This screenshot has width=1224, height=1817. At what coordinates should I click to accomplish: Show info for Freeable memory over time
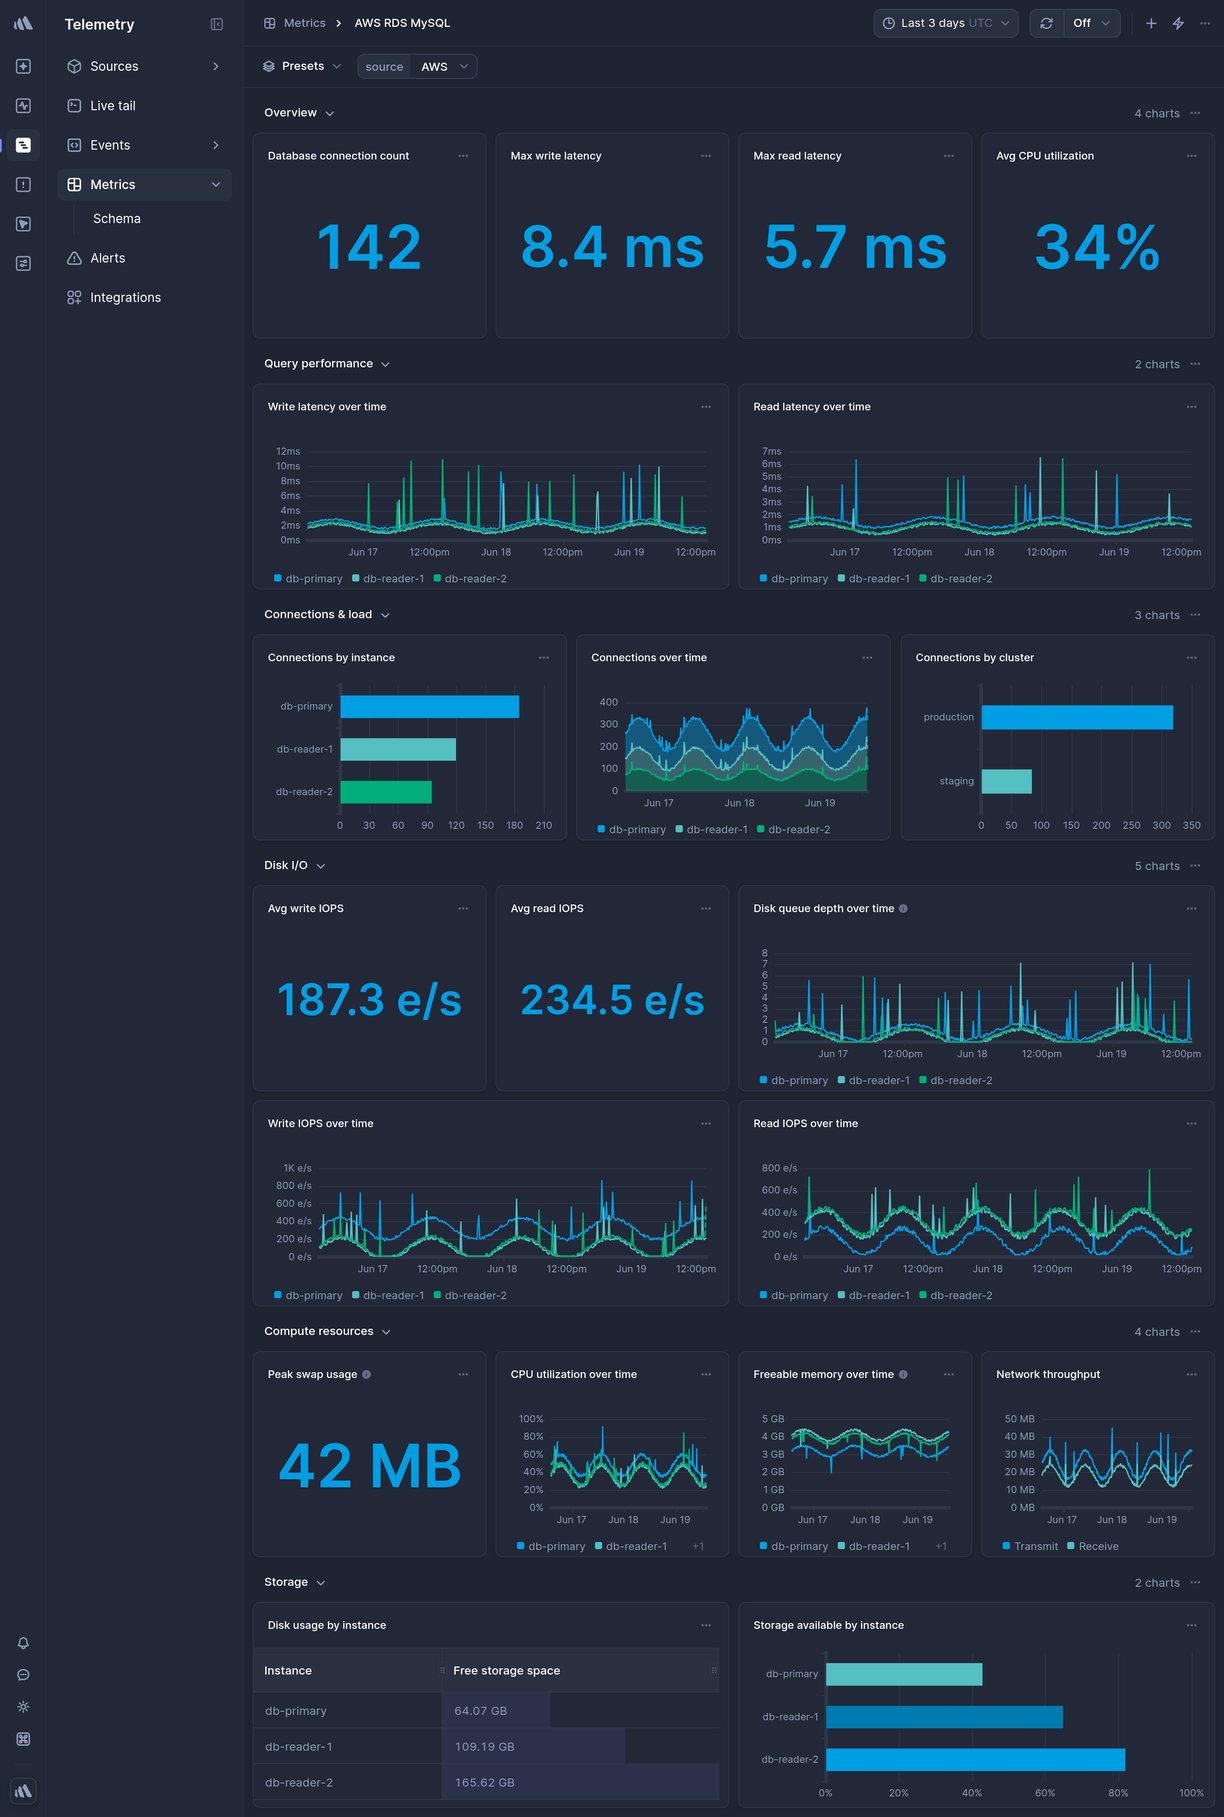(x=904, y=1374)
